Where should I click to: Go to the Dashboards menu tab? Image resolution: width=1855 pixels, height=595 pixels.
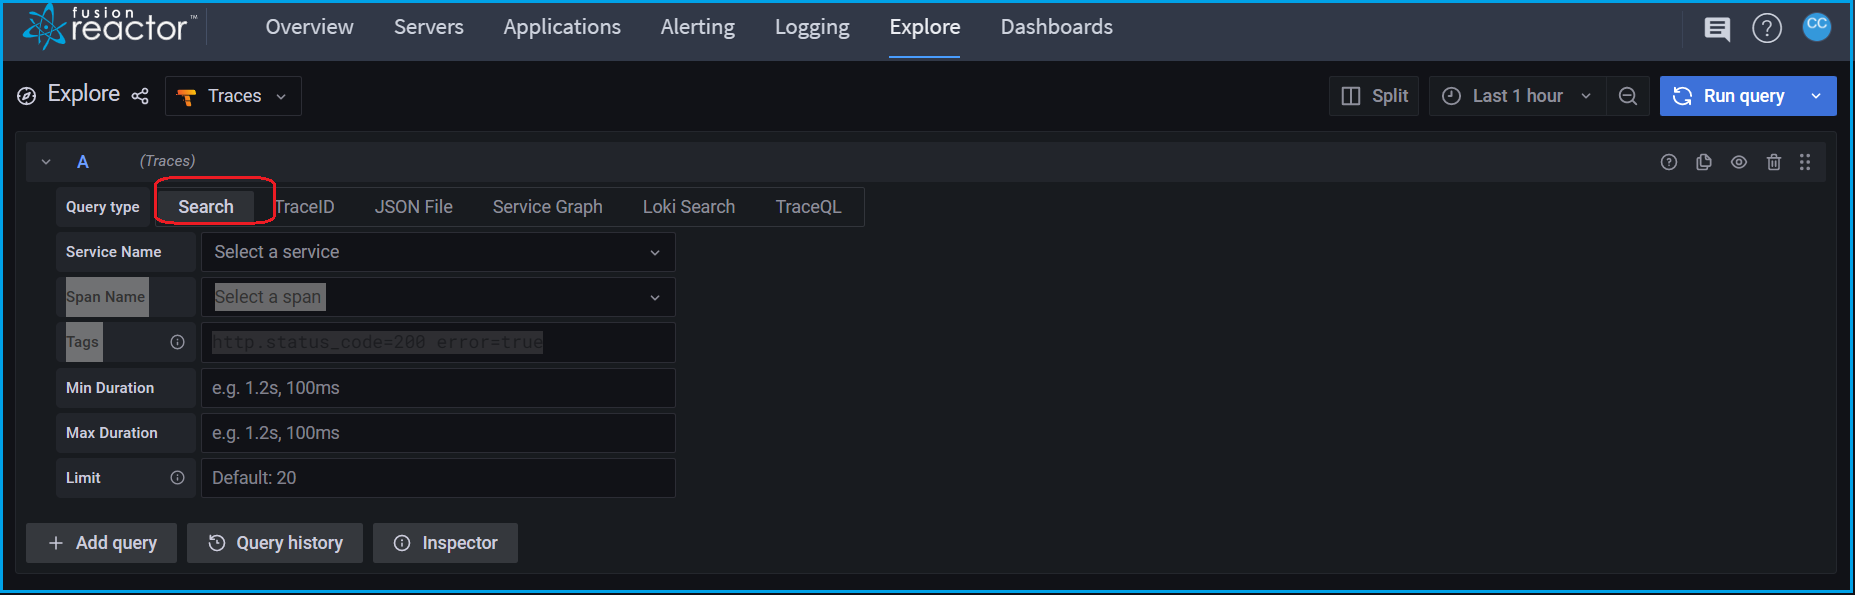[1056, 27]
